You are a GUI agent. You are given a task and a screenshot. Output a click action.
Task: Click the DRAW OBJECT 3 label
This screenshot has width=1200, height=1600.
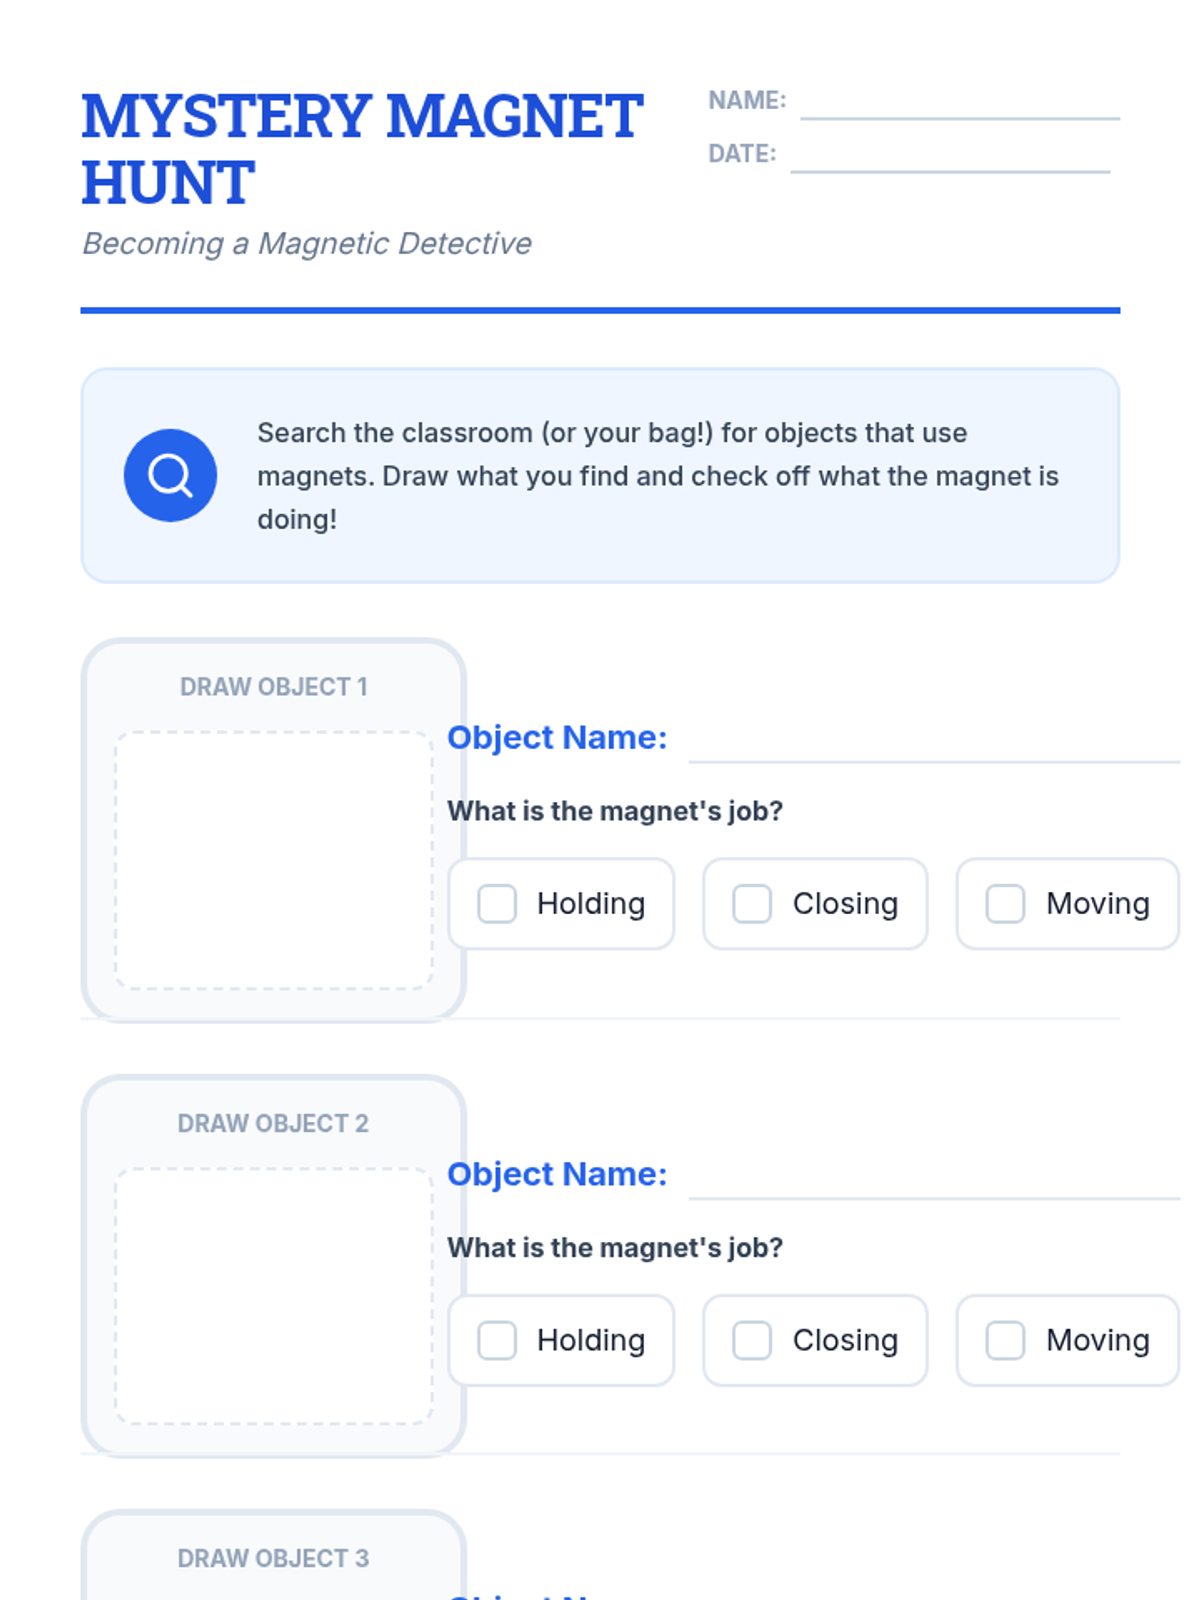pos(273,1558)
